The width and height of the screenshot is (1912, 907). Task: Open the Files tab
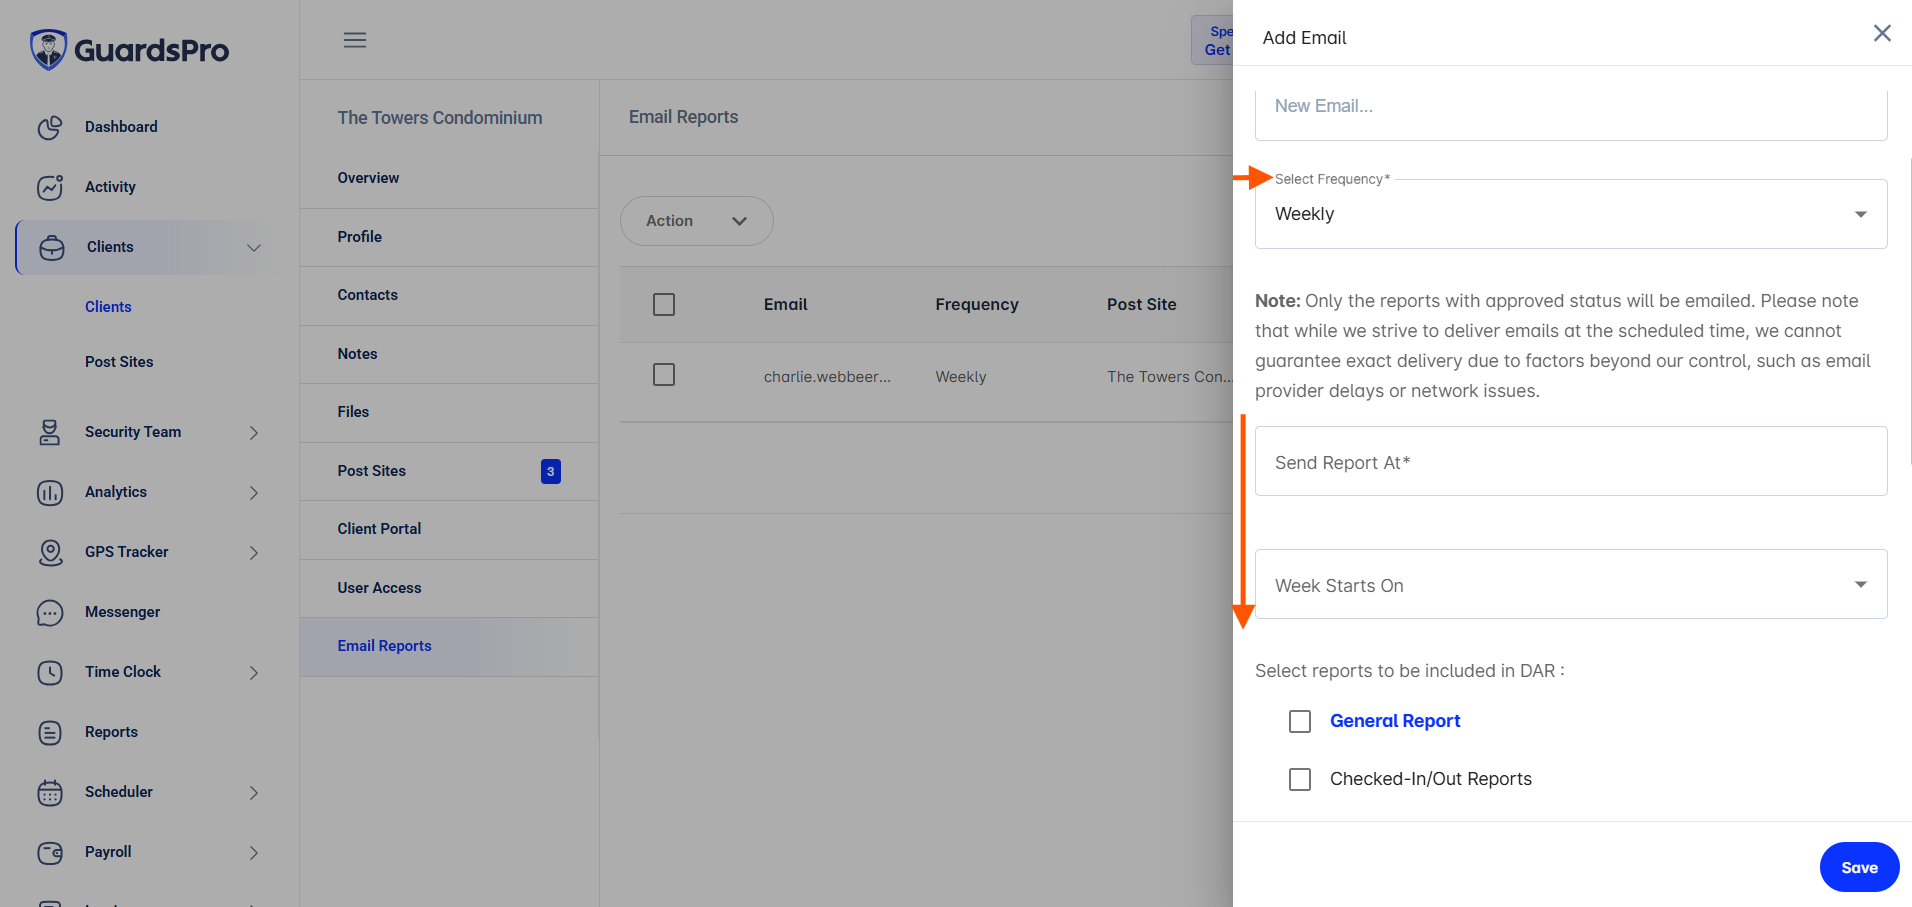click(449, 412)
